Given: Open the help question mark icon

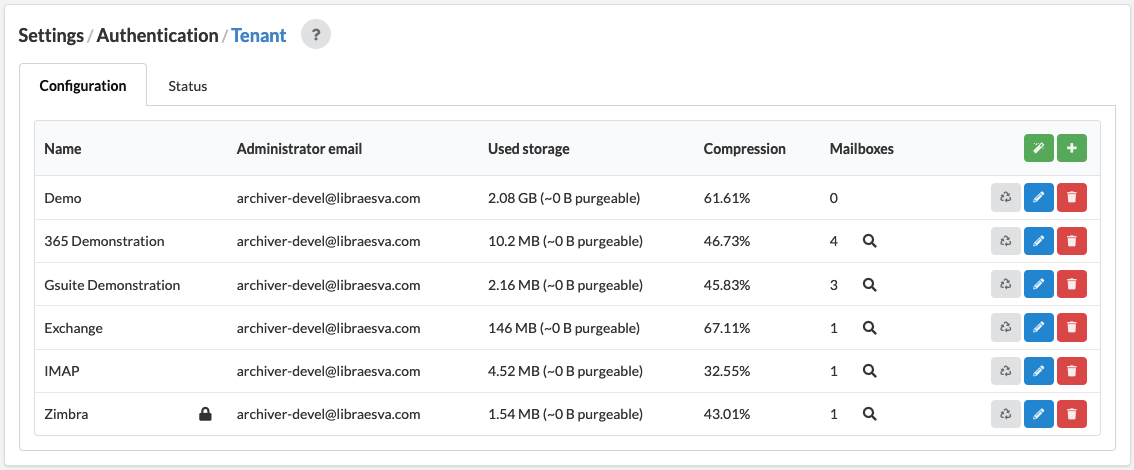Looking at the screenshot, I should tap(316, 35).
